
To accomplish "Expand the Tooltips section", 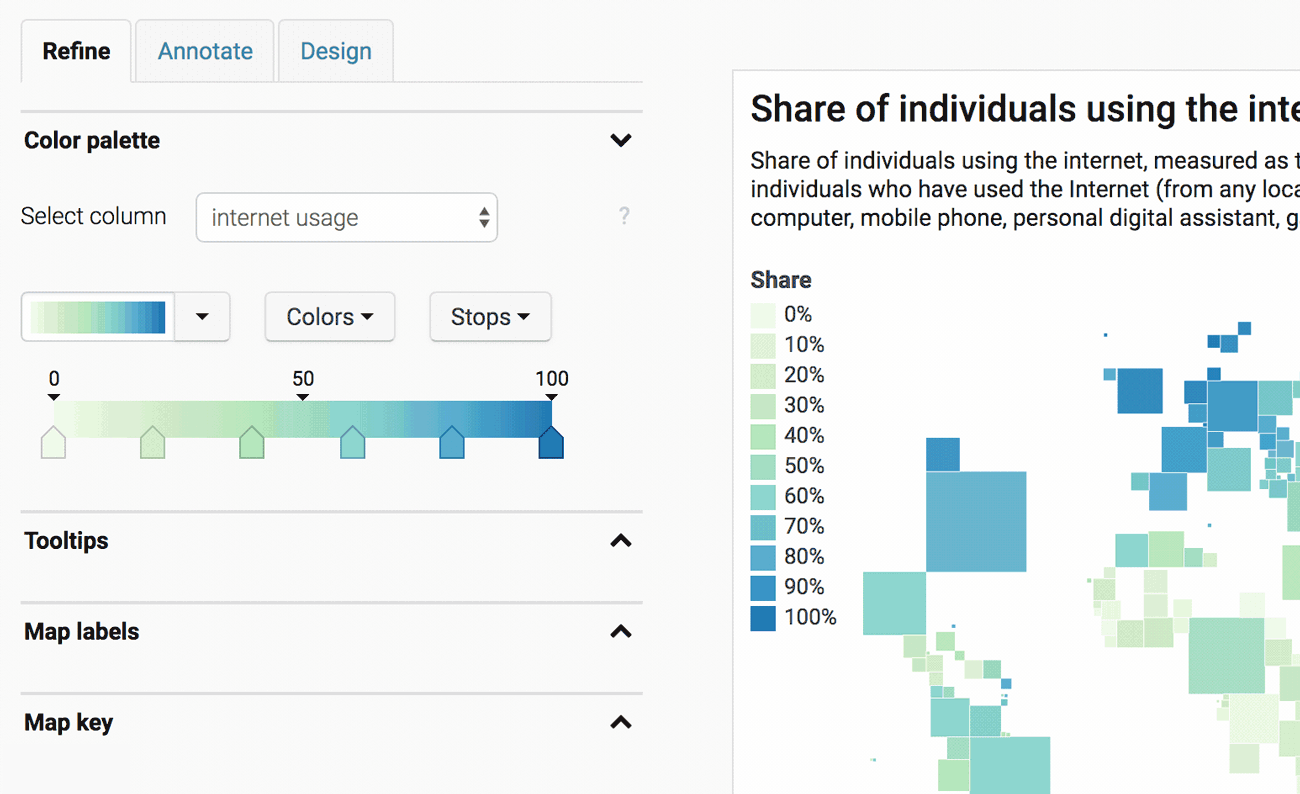I will click(620, 541).
